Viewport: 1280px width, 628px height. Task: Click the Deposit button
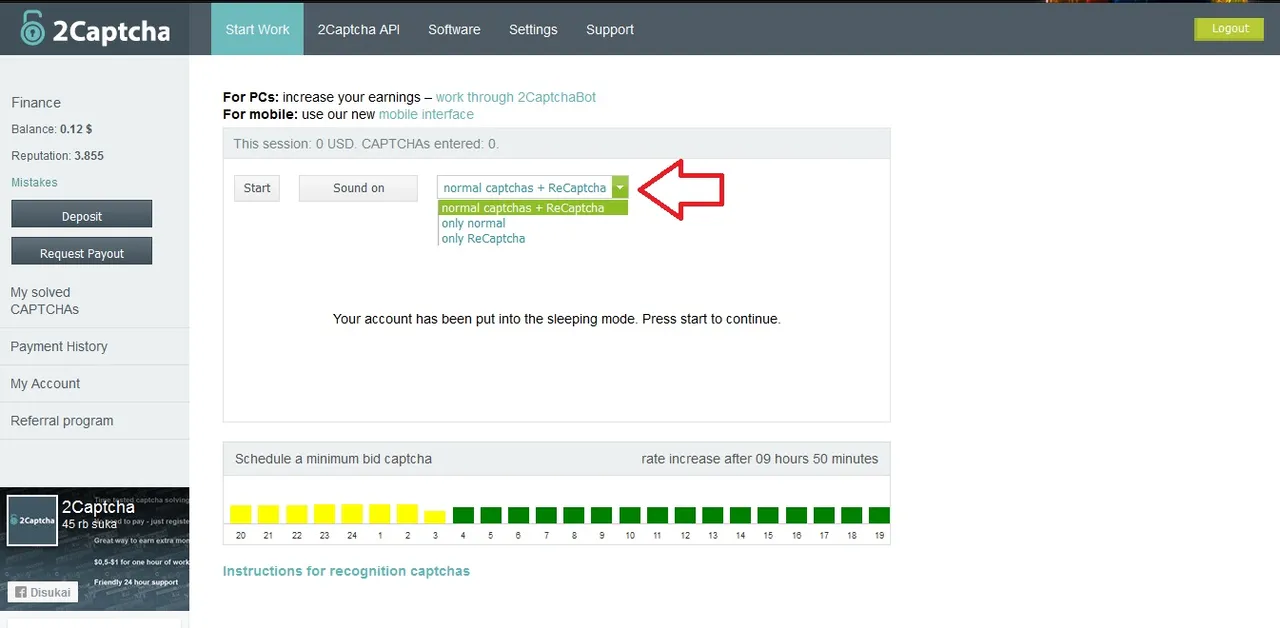[82, 214]
